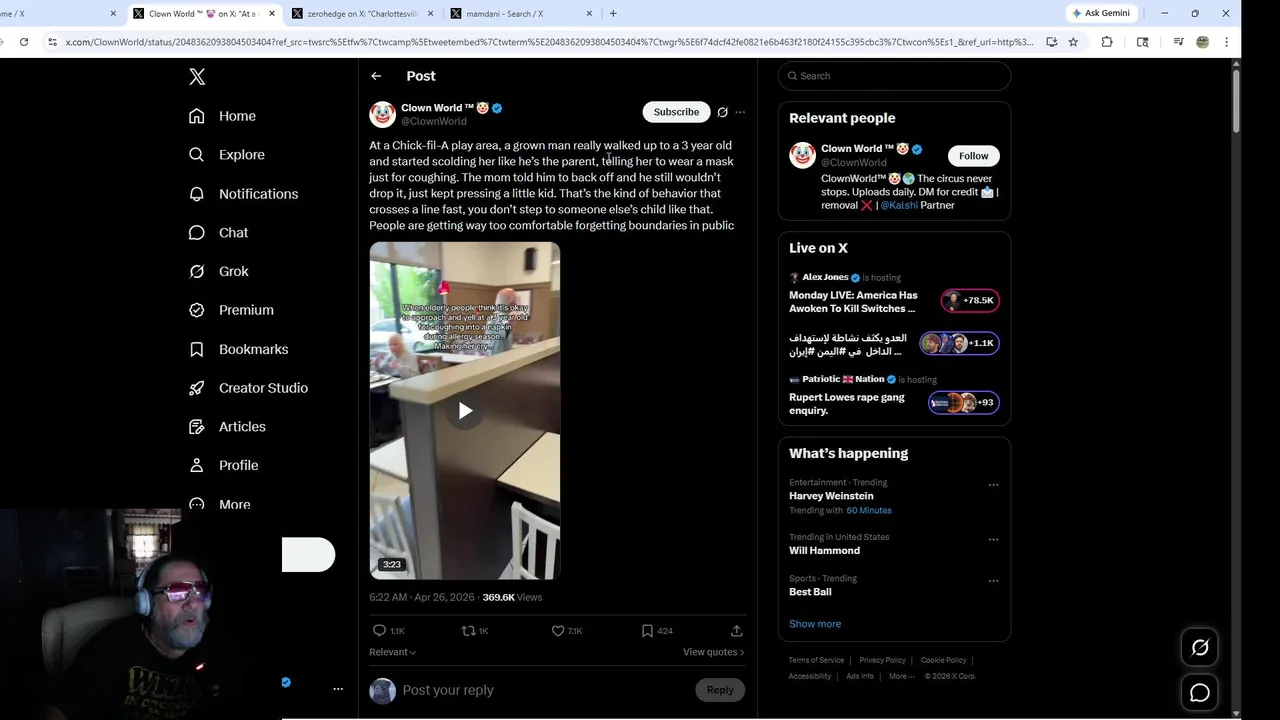The height and width of the screenshot is (720, 1280).
Task: Click the floating Grok button
Action: click(1200, 648)
